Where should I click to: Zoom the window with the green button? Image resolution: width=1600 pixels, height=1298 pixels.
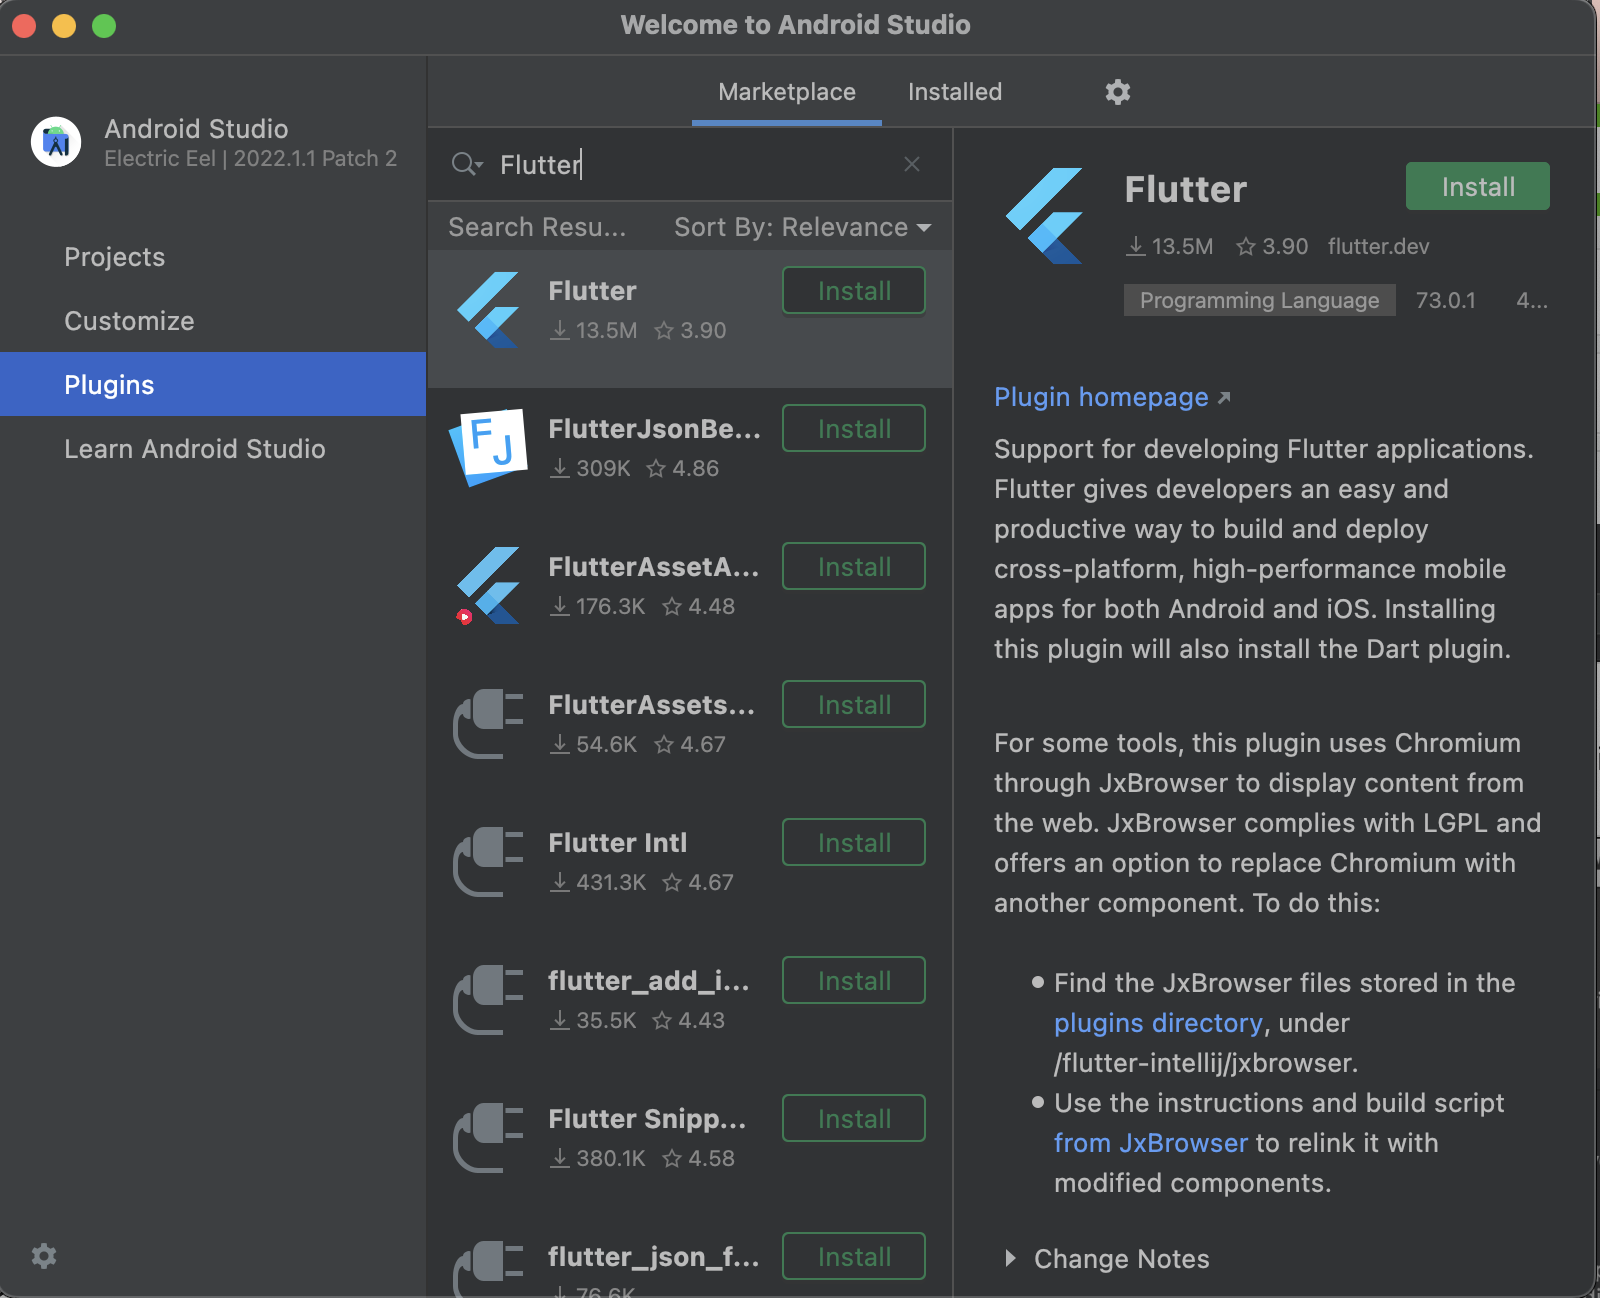[104, 25]
